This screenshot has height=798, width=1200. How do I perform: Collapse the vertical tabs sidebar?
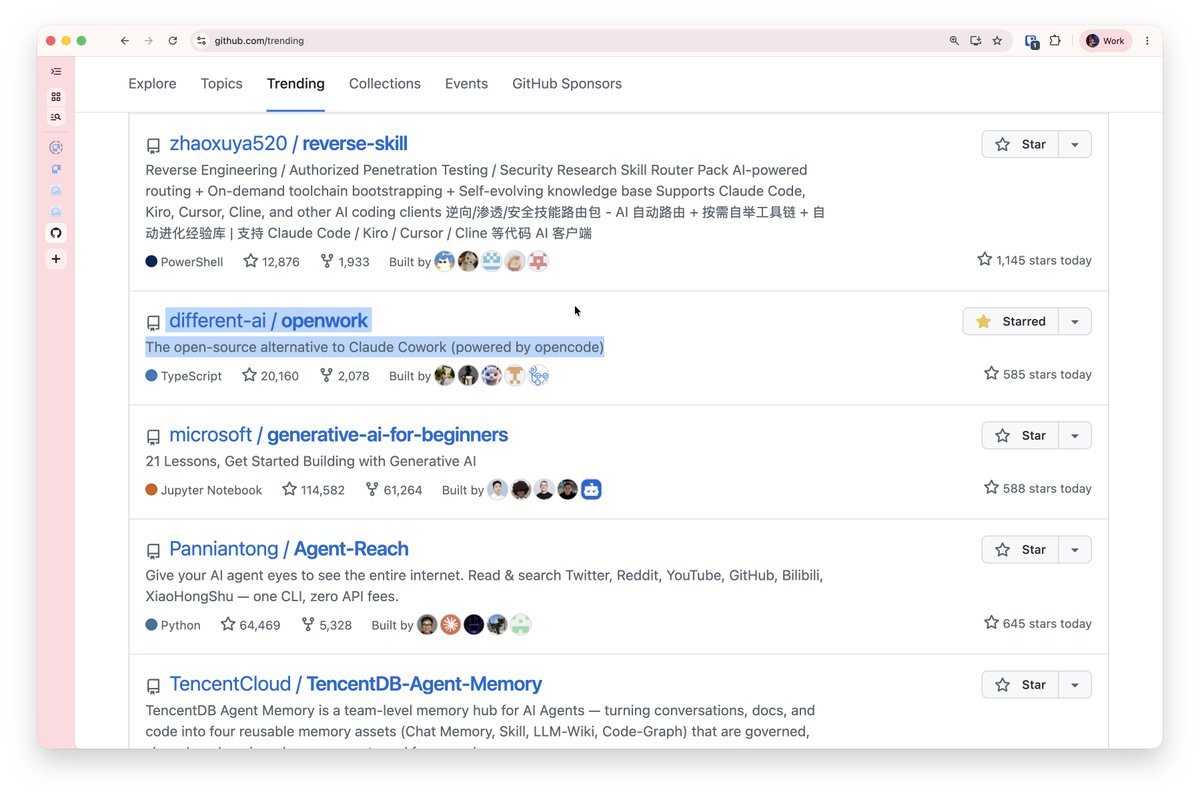56,71
